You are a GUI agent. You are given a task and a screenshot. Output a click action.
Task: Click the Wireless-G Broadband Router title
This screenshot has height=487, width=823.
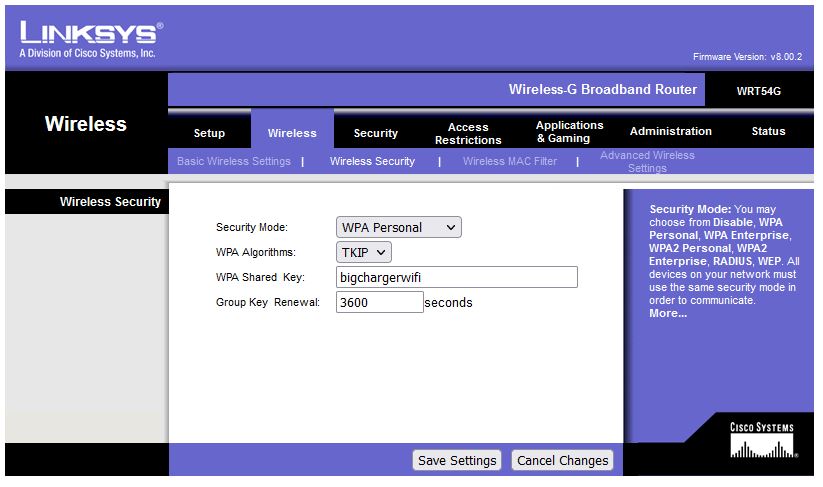pos(603,89)
